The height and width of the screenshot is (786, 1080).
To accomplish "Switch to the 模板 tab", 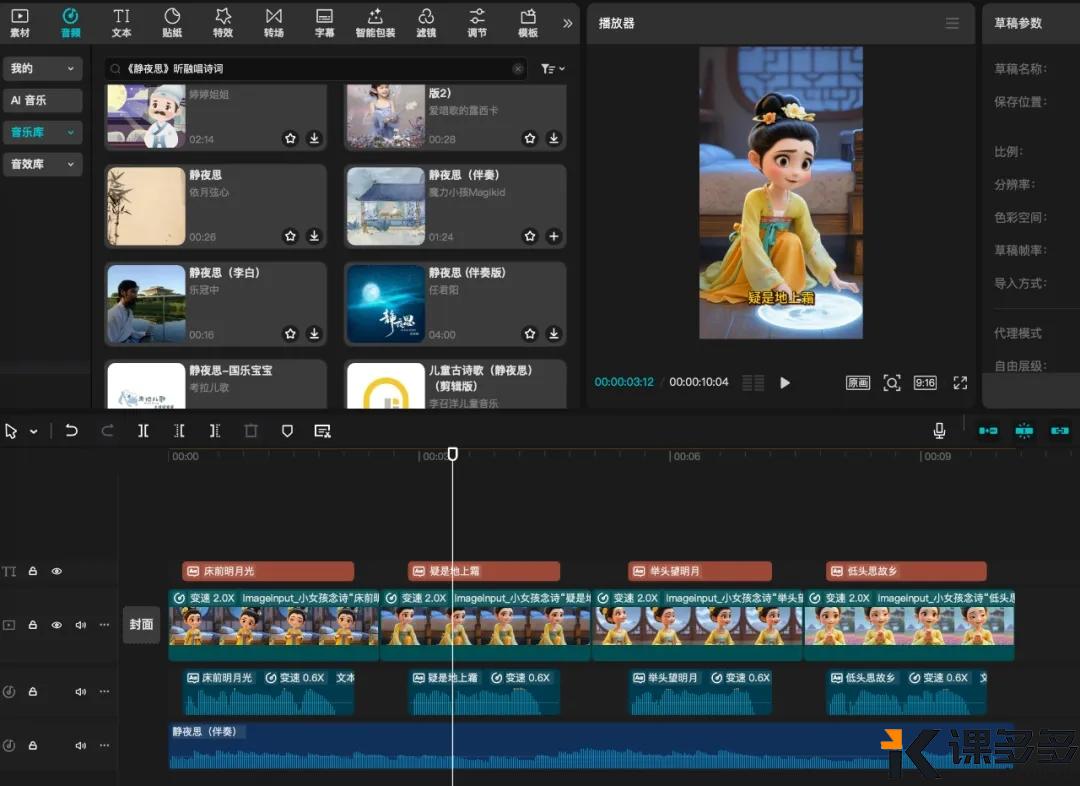I will pyautogui.click(x=528, y=22).
